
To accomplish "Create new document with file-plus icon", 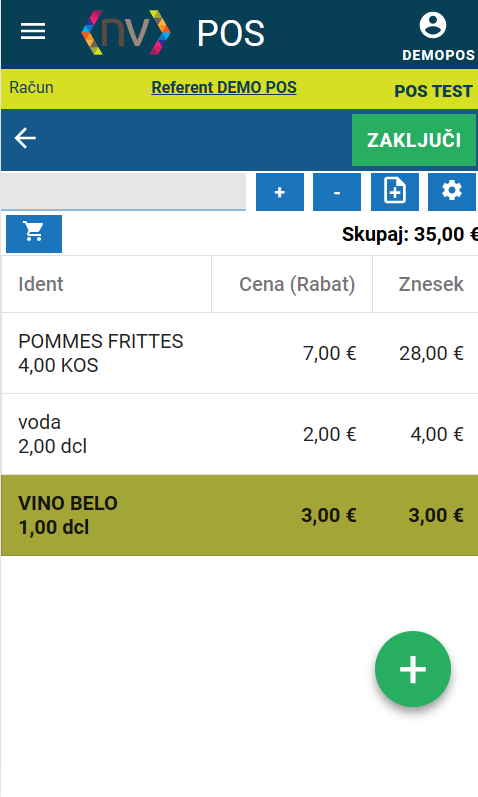I will [x=395, y=192].
